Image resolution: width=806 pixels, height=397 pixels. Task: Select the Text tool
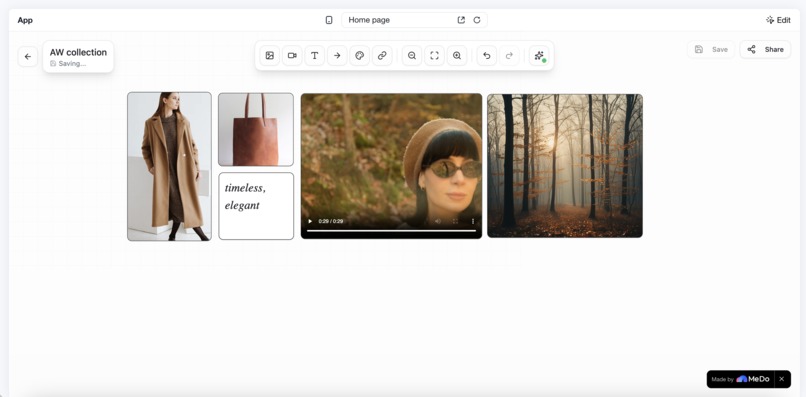click(x=315, y=56)
